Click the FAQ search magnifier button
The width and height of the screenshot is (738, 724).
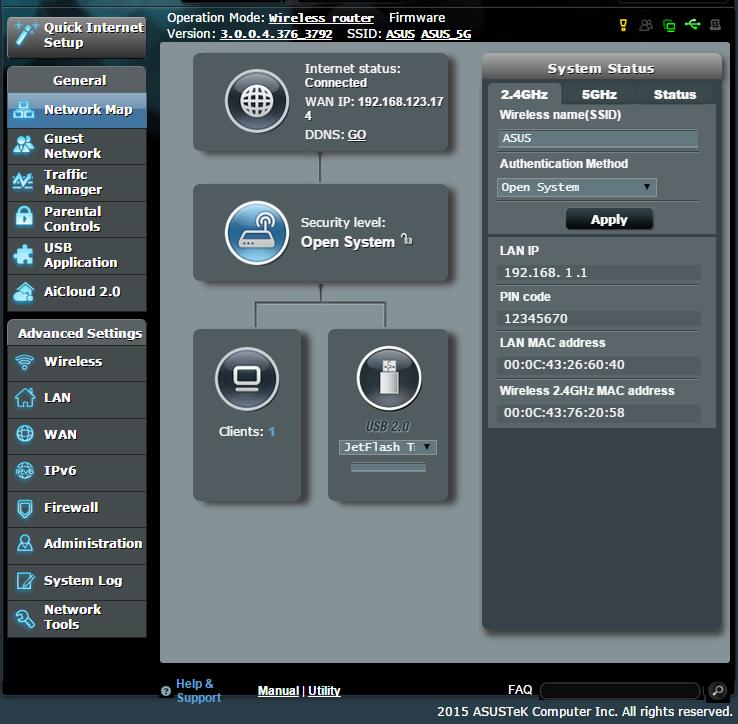717,691
